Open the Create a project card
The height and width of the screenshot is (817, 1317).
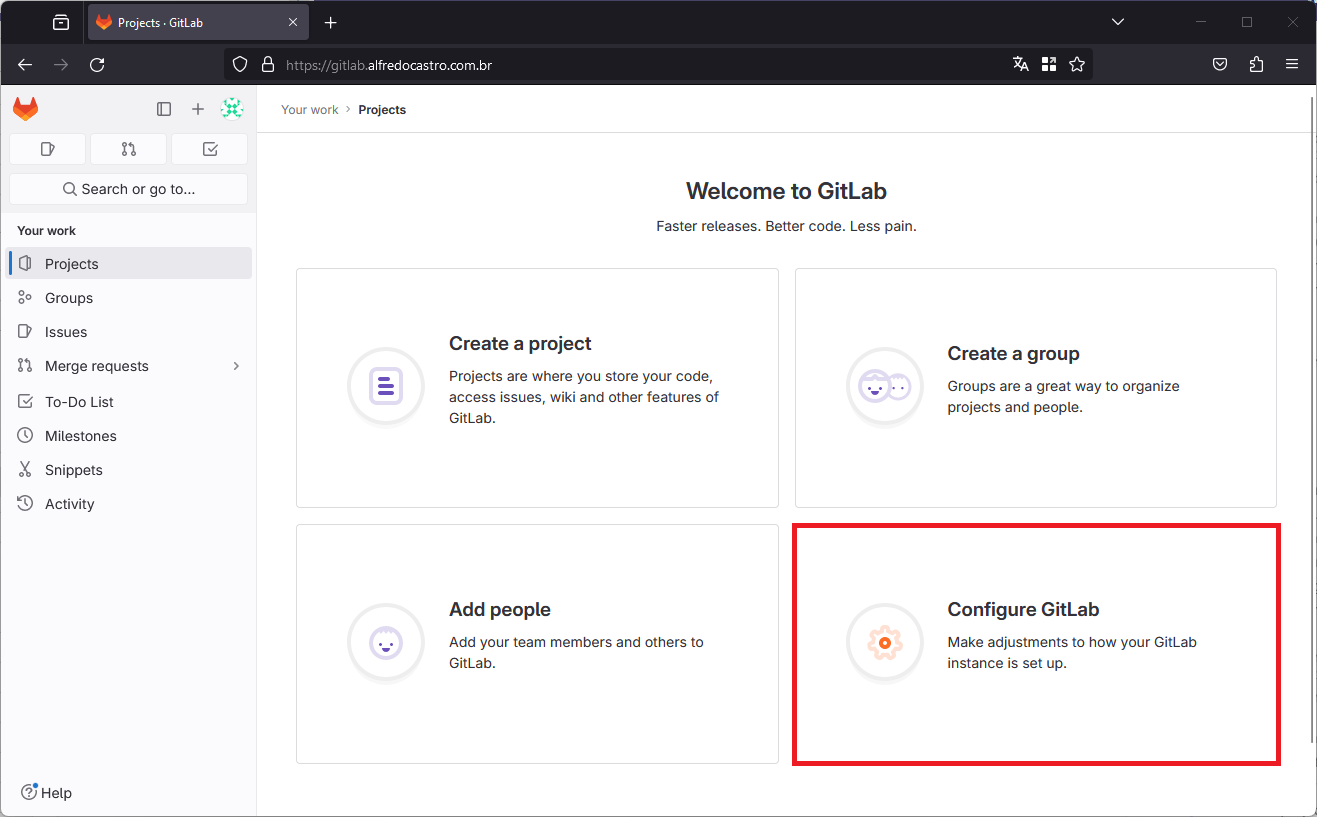click(x=537, y=388)
